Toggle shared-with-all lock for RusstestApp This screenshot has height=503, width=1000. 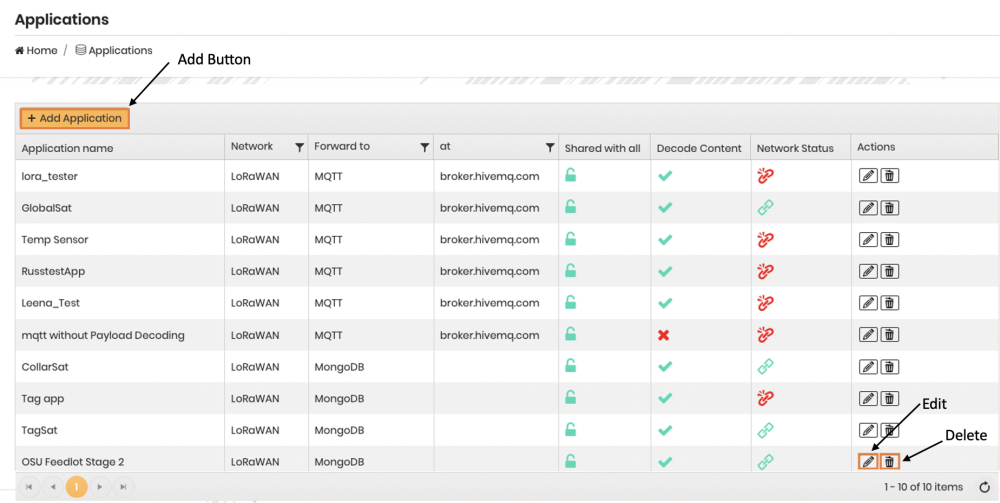pos(570,271)
